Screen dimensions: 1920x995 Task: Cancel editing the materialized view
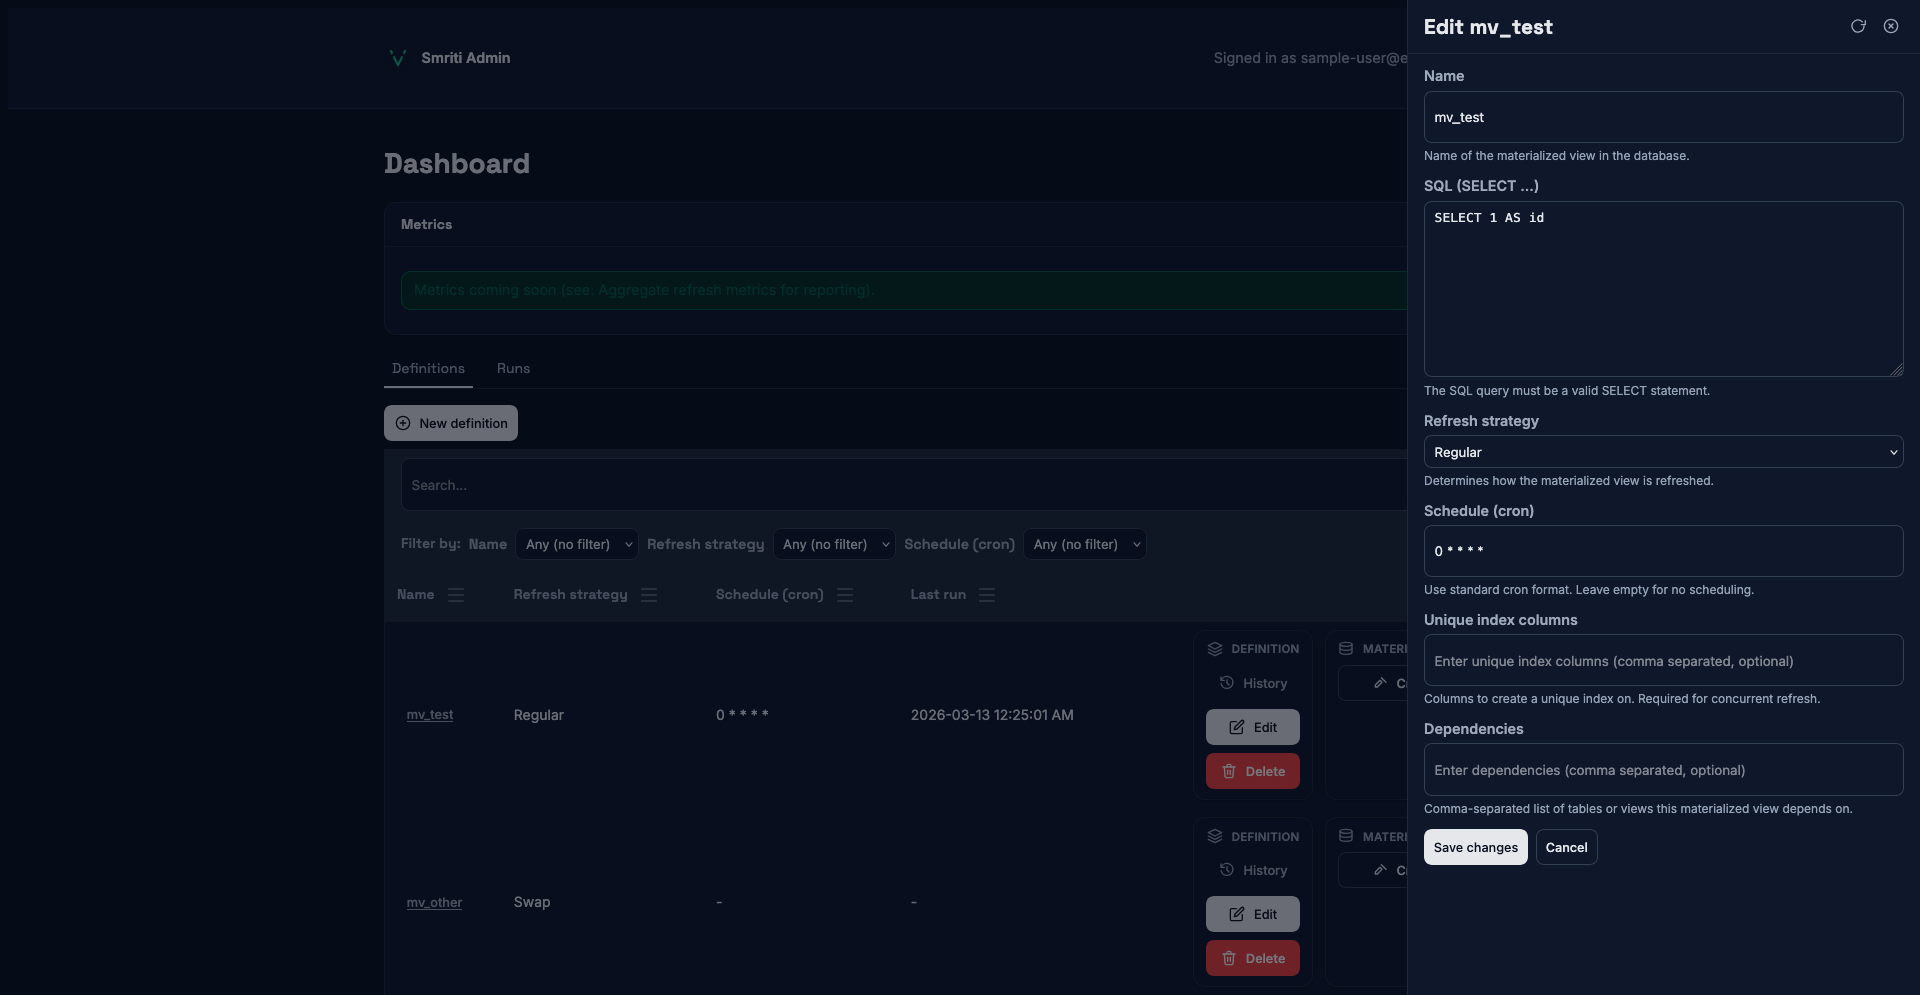tap(1566, 848)
